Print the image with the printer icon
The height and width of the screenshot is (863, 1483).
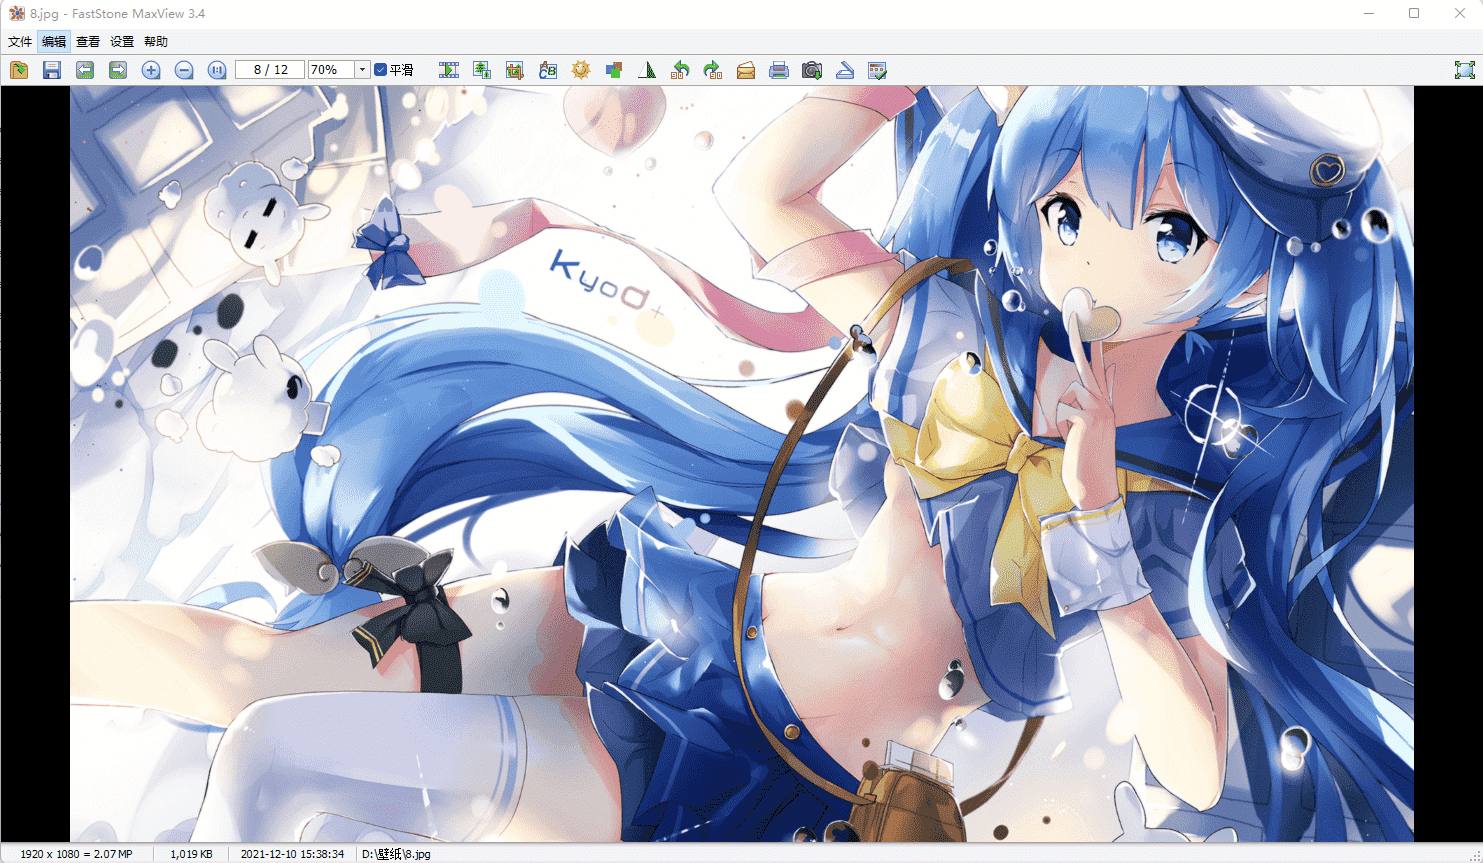coord(779,70)
